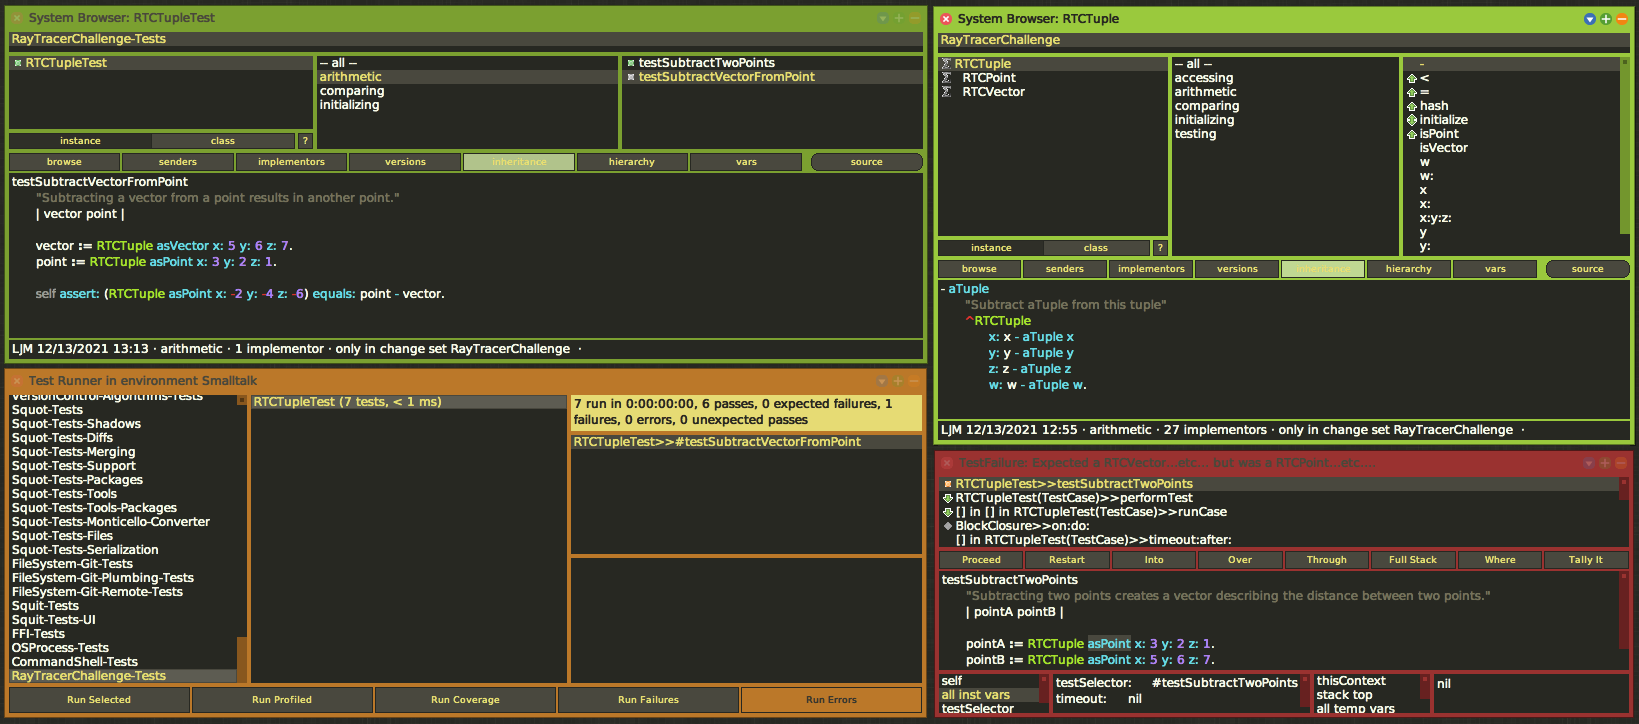Click the test icon beside testSubtractTwoPoints in the method list
Viewport: 1639px width, 724px height.
coord(631,63)
